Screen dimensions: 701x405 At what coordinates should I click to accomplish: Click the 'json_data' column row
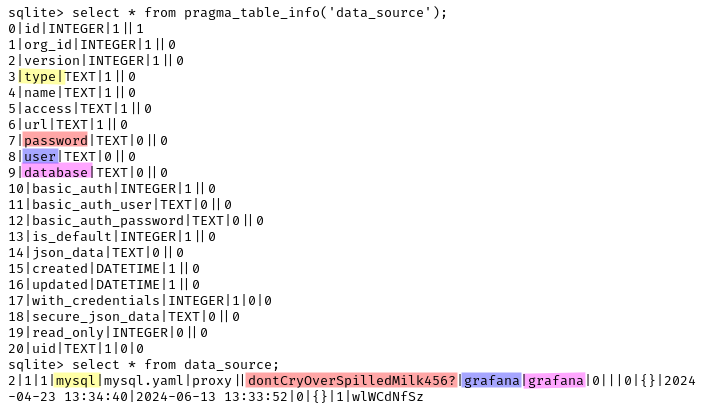tap(96, 253)
